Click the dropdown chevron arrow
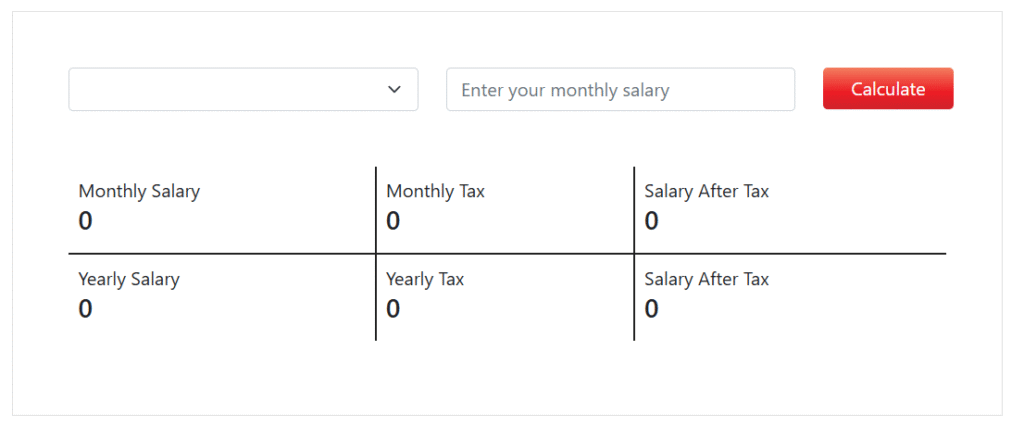The width and height of the screenshot is (1024, 438). [x=394, y=89]
